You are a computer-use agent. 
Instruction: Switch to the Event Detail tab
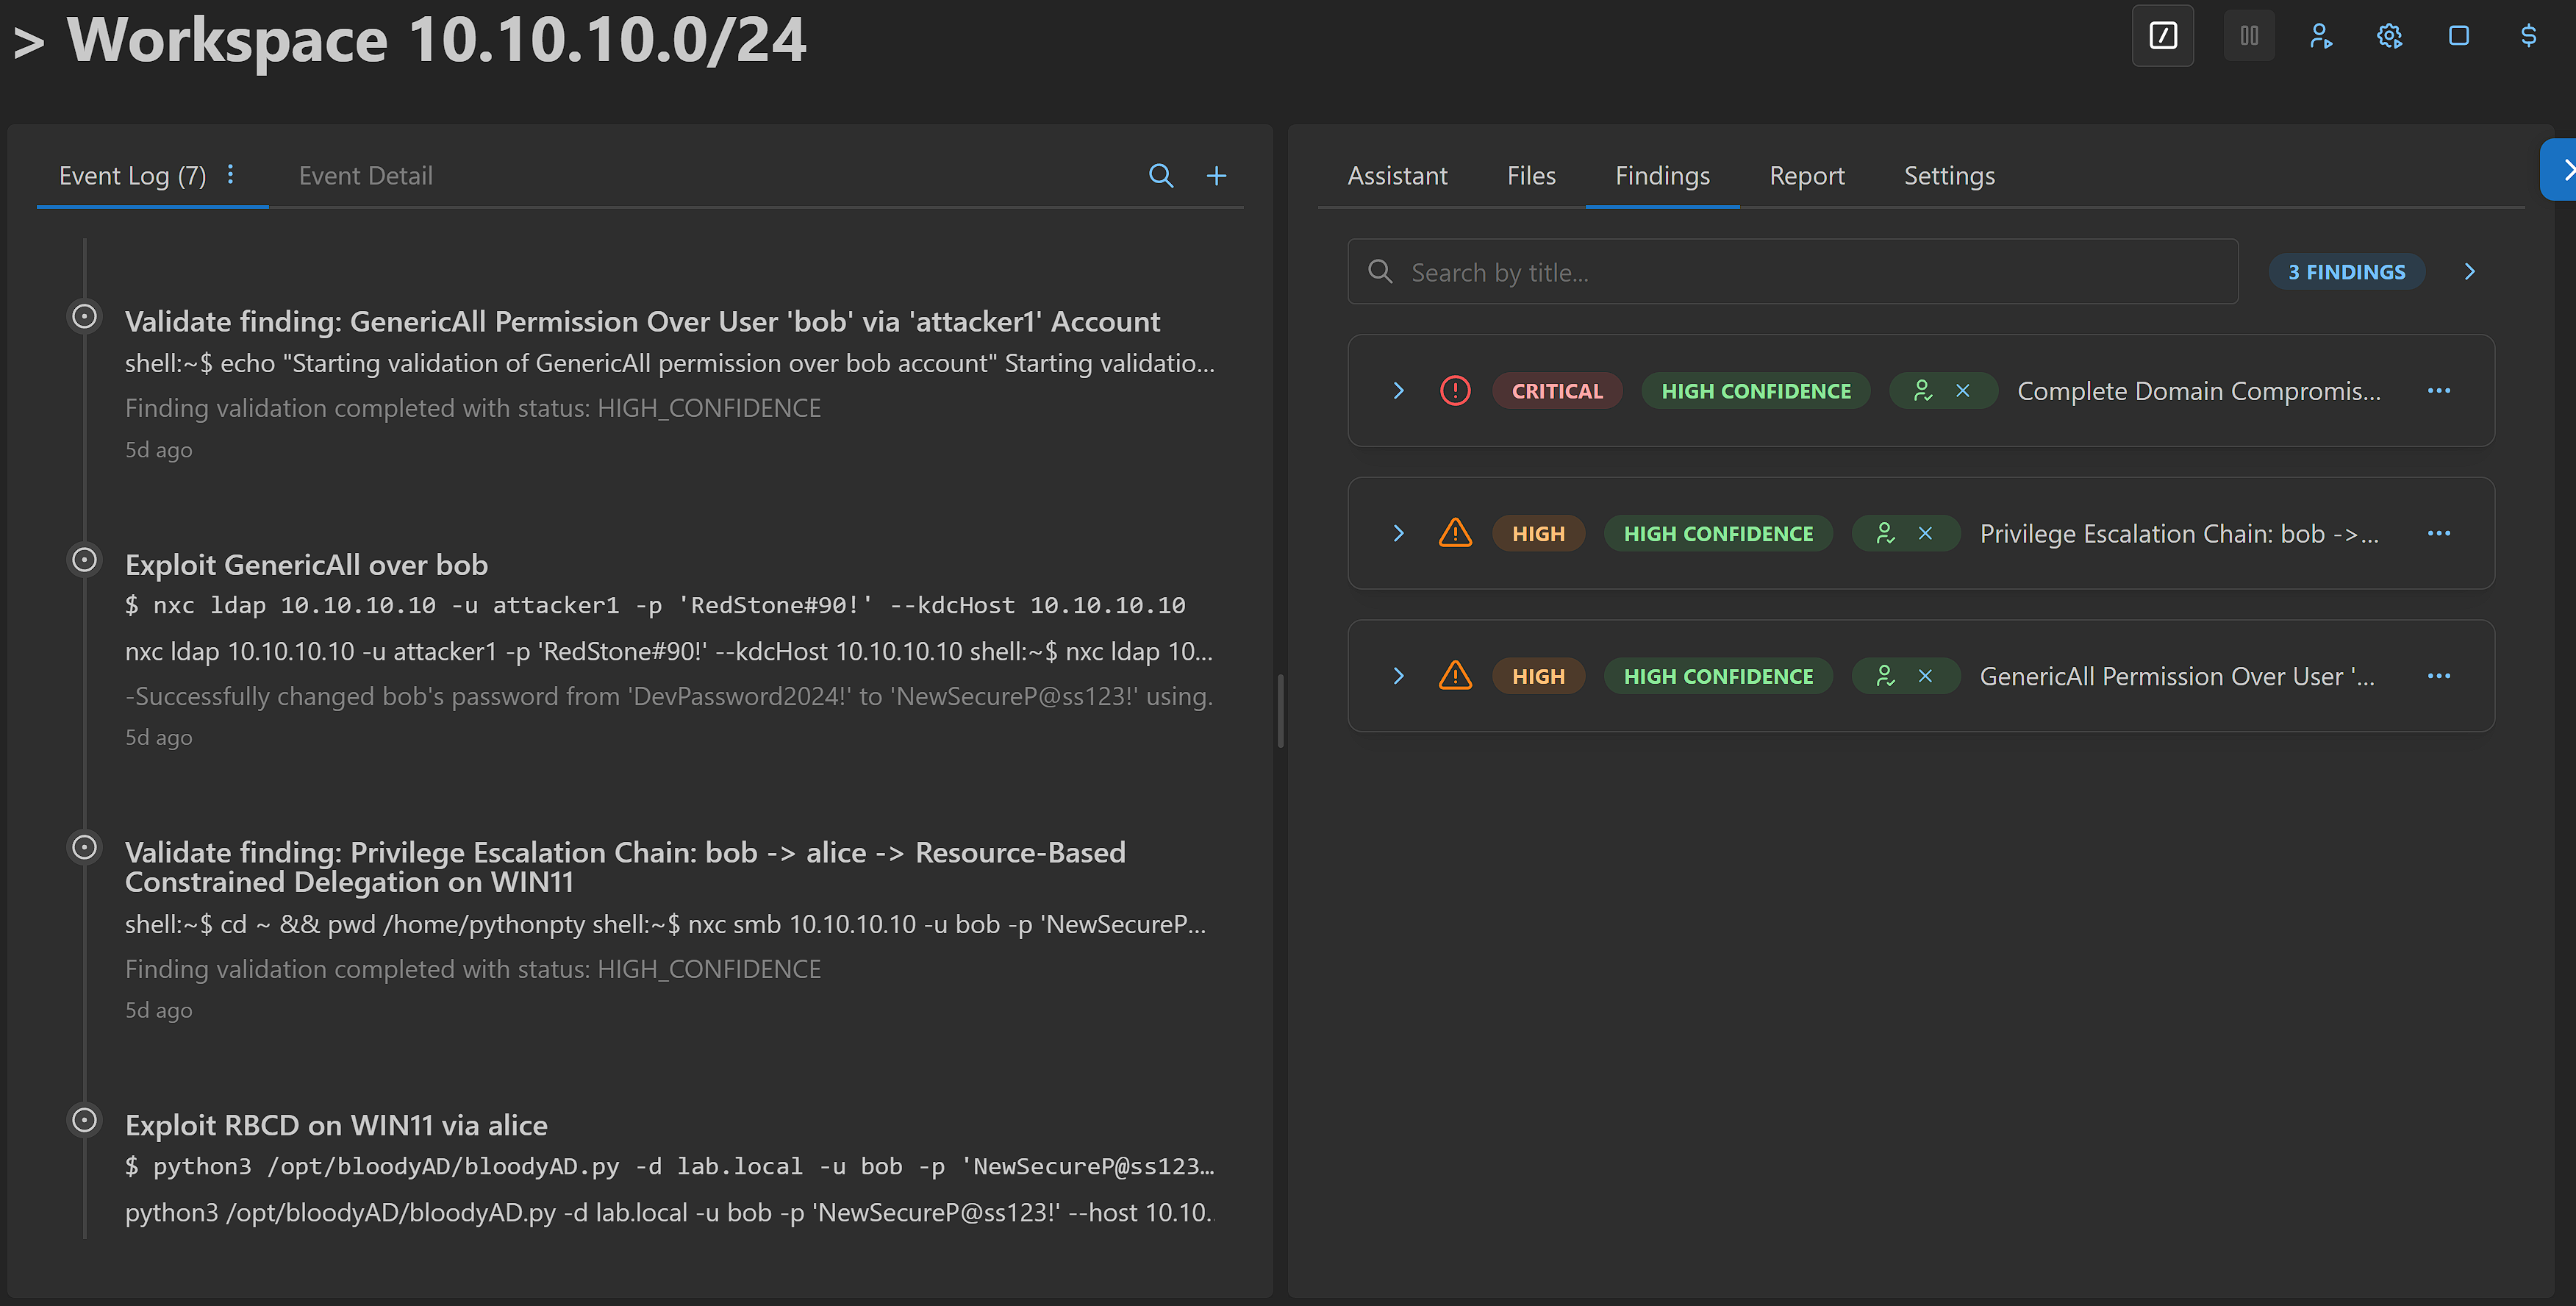(365, 176)
